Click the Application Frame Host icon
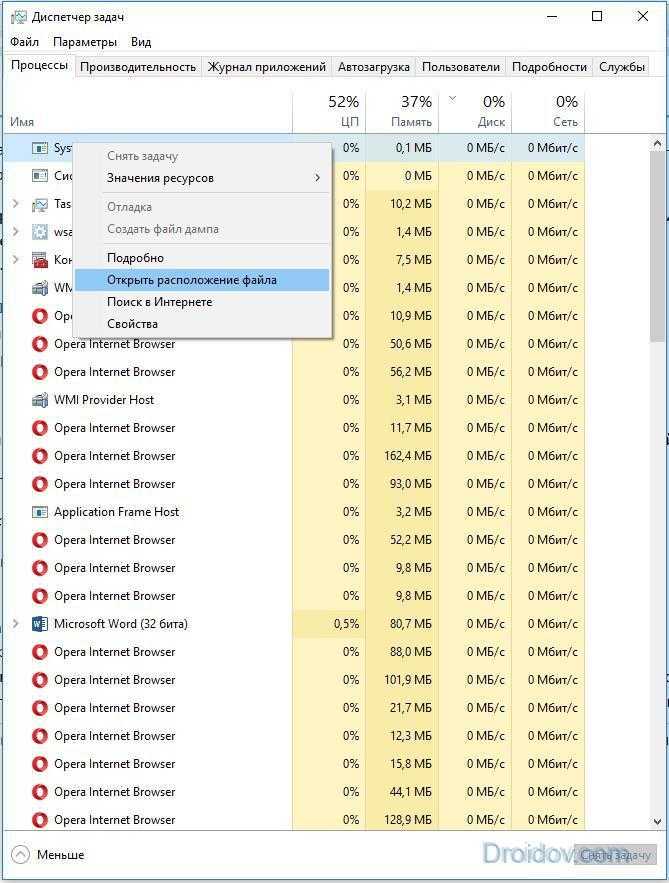This screenshot has width=669, height=883. [x=39, y=512]
